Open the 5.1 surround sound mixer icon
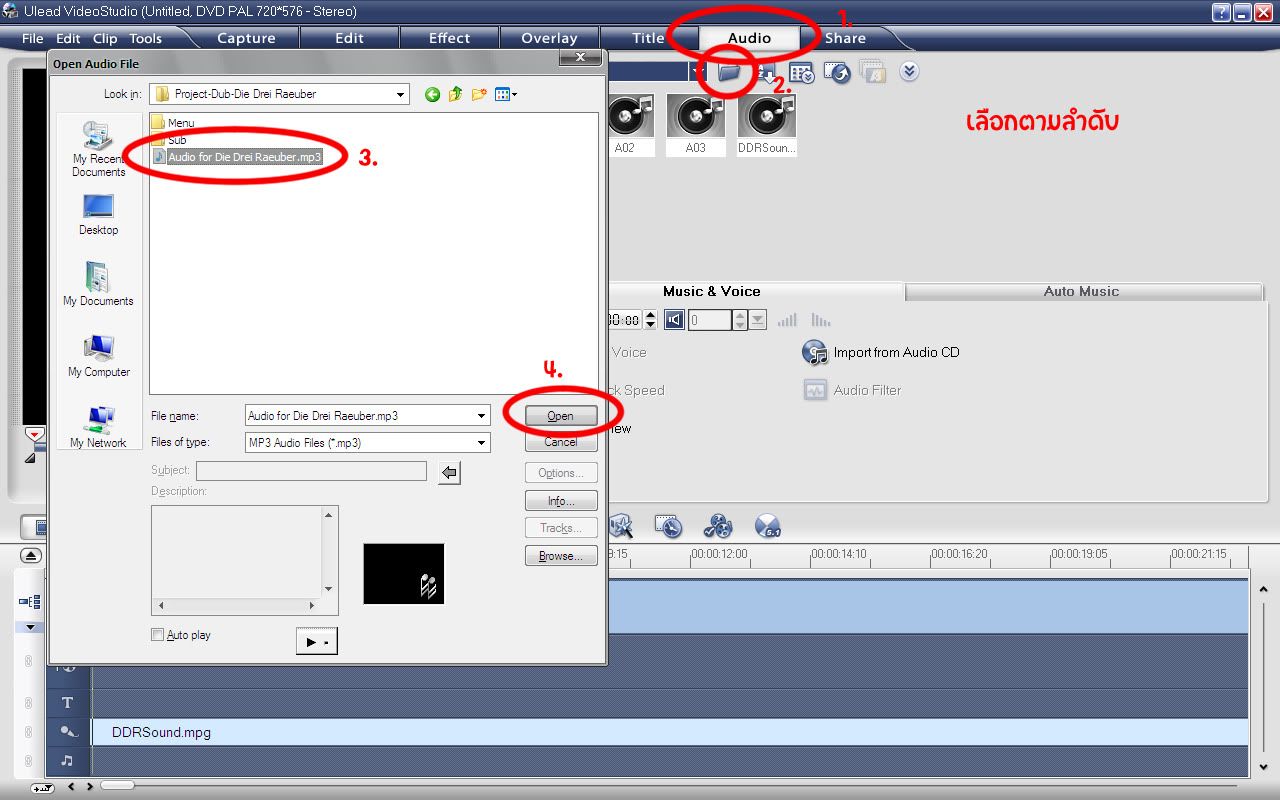1280x800 pixels. [767, 526]
